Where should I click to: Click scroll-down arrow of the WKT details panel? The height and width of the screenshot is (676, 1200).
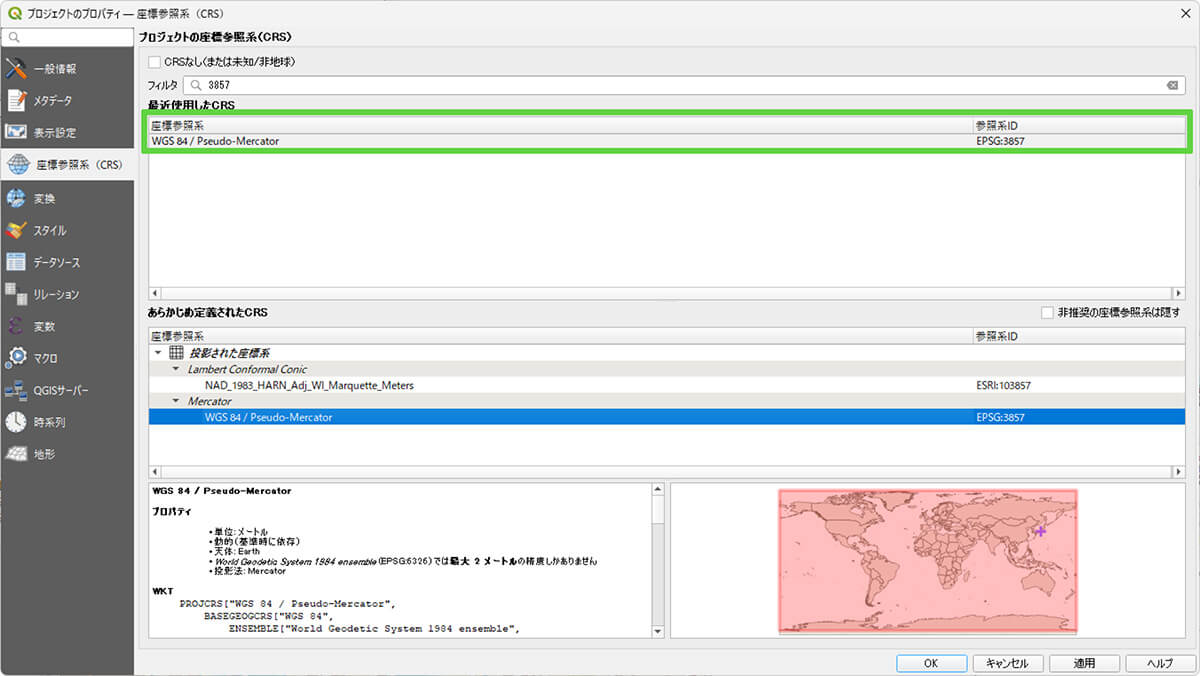tap(657, 631)
